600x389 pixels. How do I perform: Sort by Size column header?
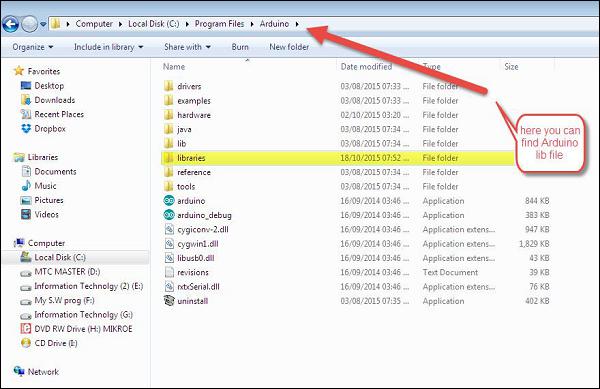[x=511, y=67]
